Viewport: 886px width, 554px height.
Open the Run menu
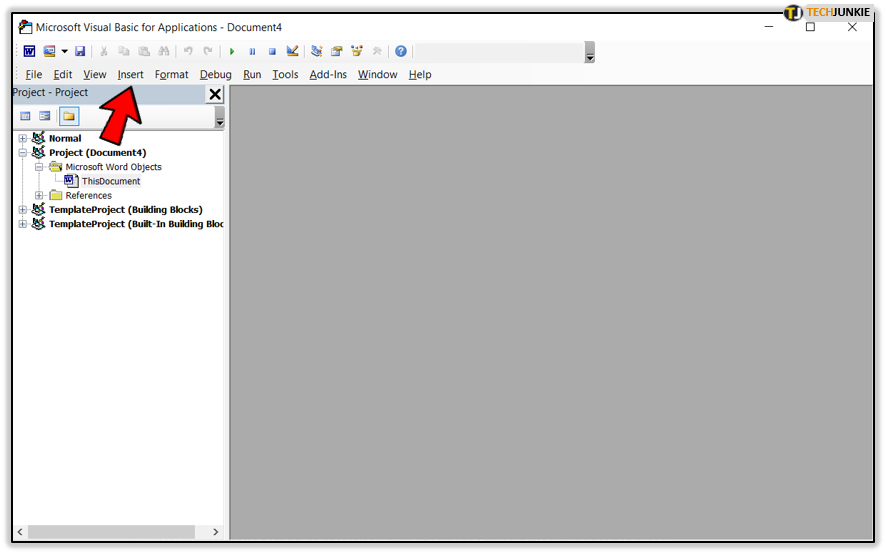[252, 75]
